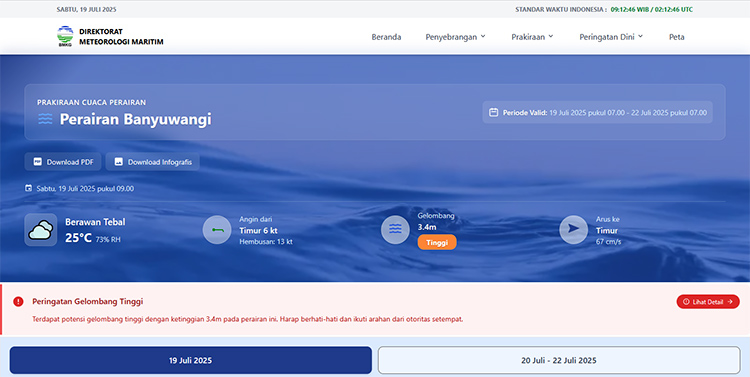Click the Download PDF button
Viewport: 750px width, 377px height.
[x=63, y=162]
